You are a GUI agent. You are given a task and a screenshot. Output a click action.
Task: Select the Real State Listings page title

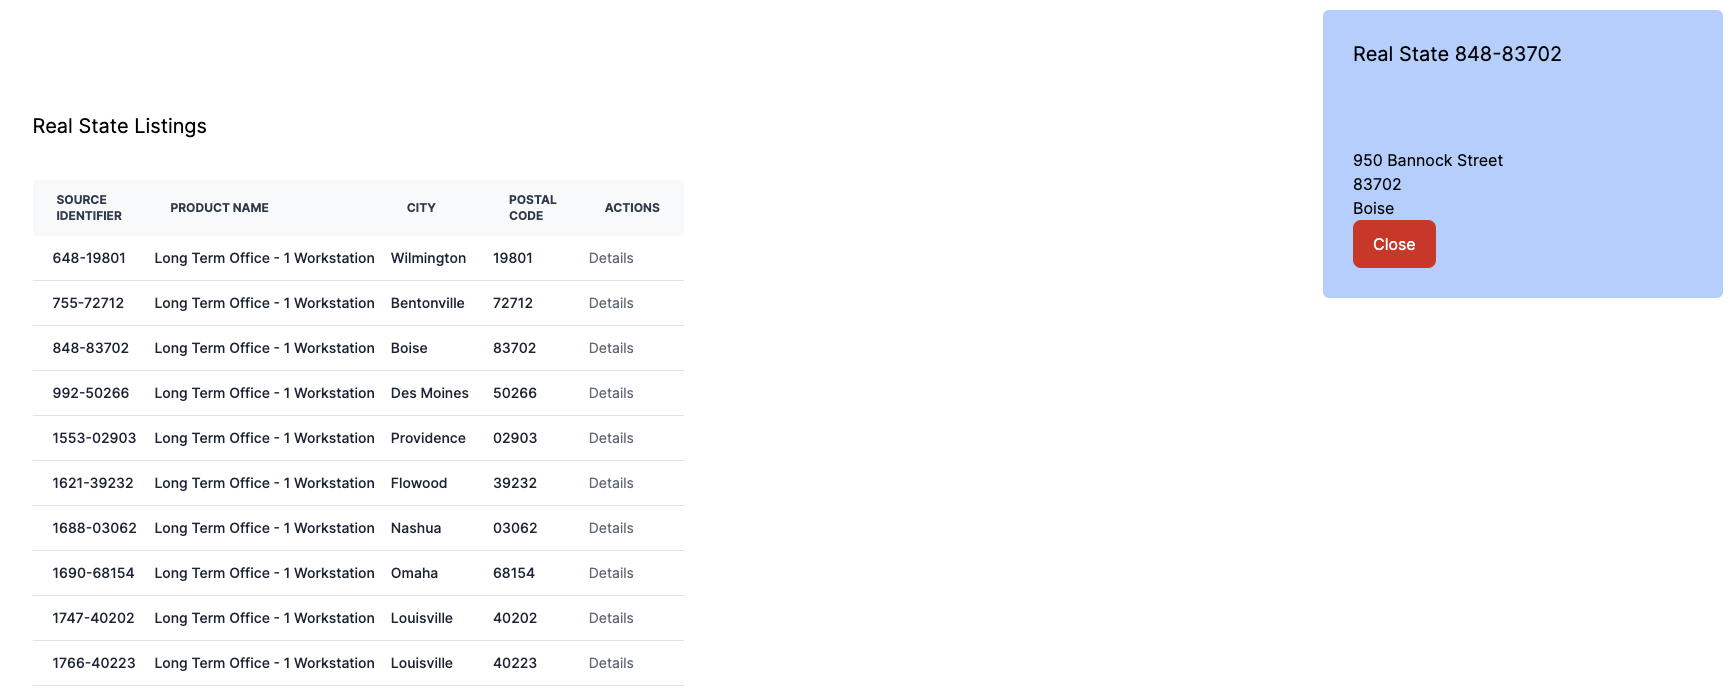(x=119, y=126)
